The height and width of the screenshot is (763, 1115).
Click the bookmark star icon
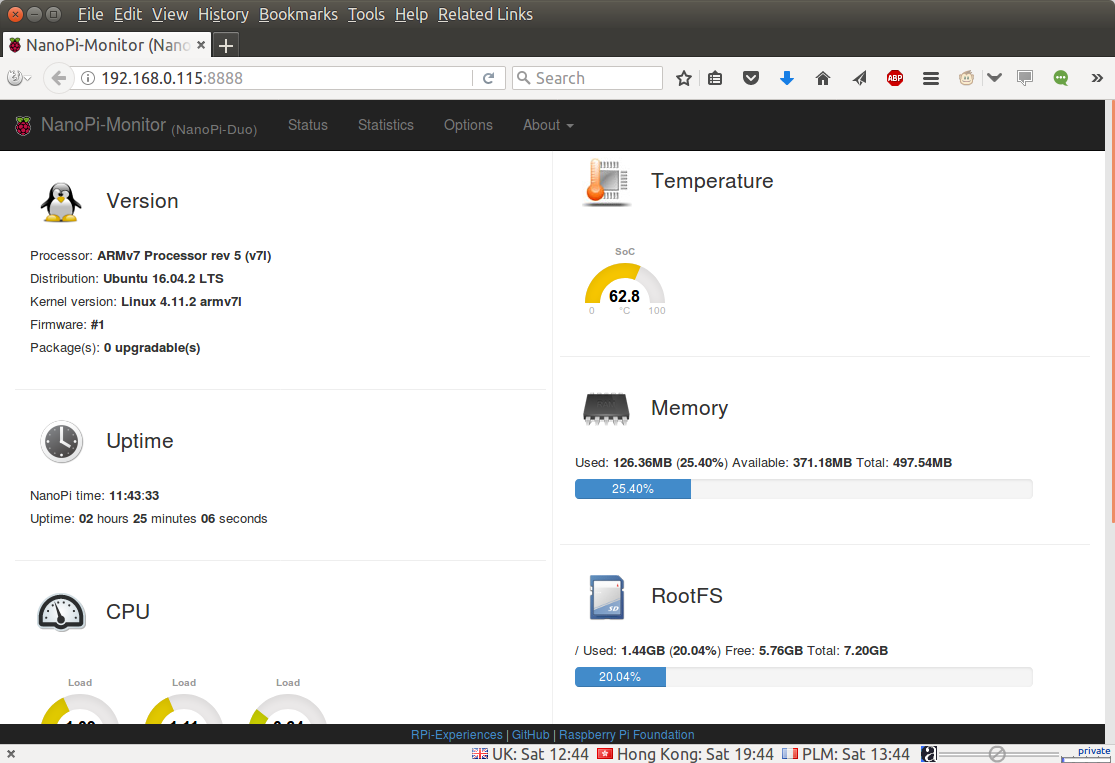[683, 78]
